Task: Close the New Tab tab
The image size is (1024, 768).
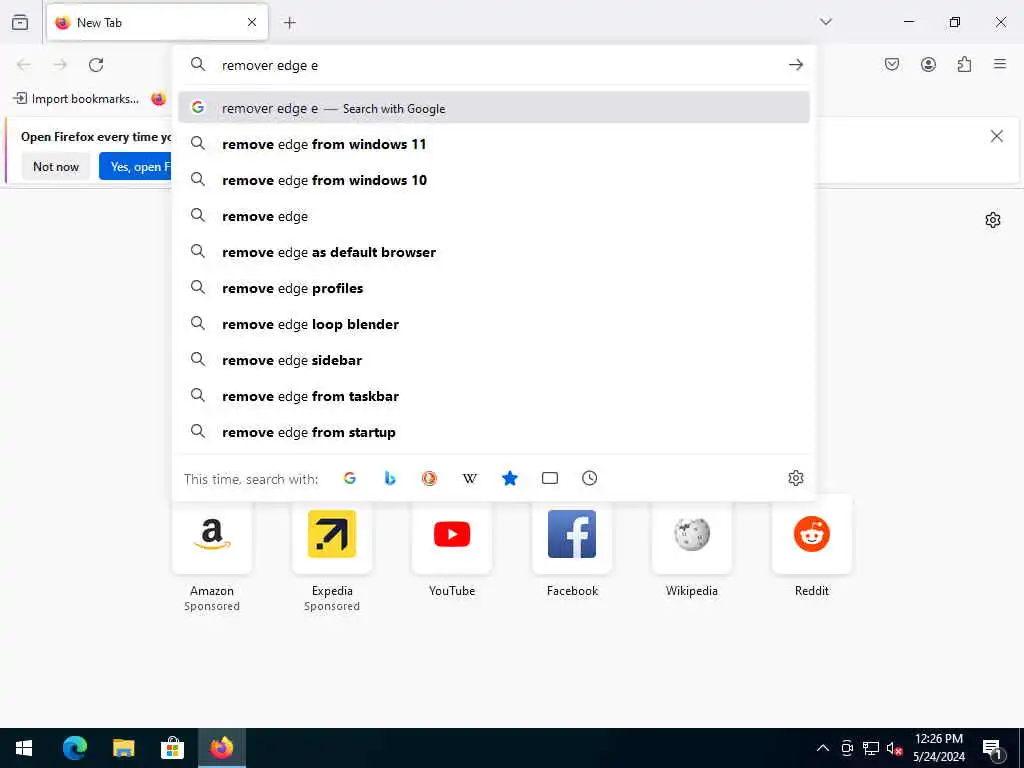Action: (x=252, y=22)
